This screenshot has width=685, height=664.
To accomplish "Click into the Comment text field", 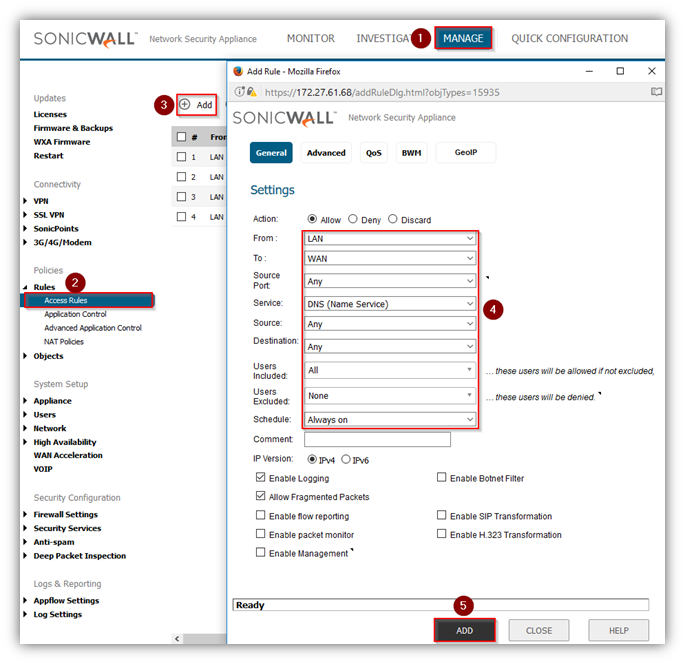I will click(x=377, y=439).
